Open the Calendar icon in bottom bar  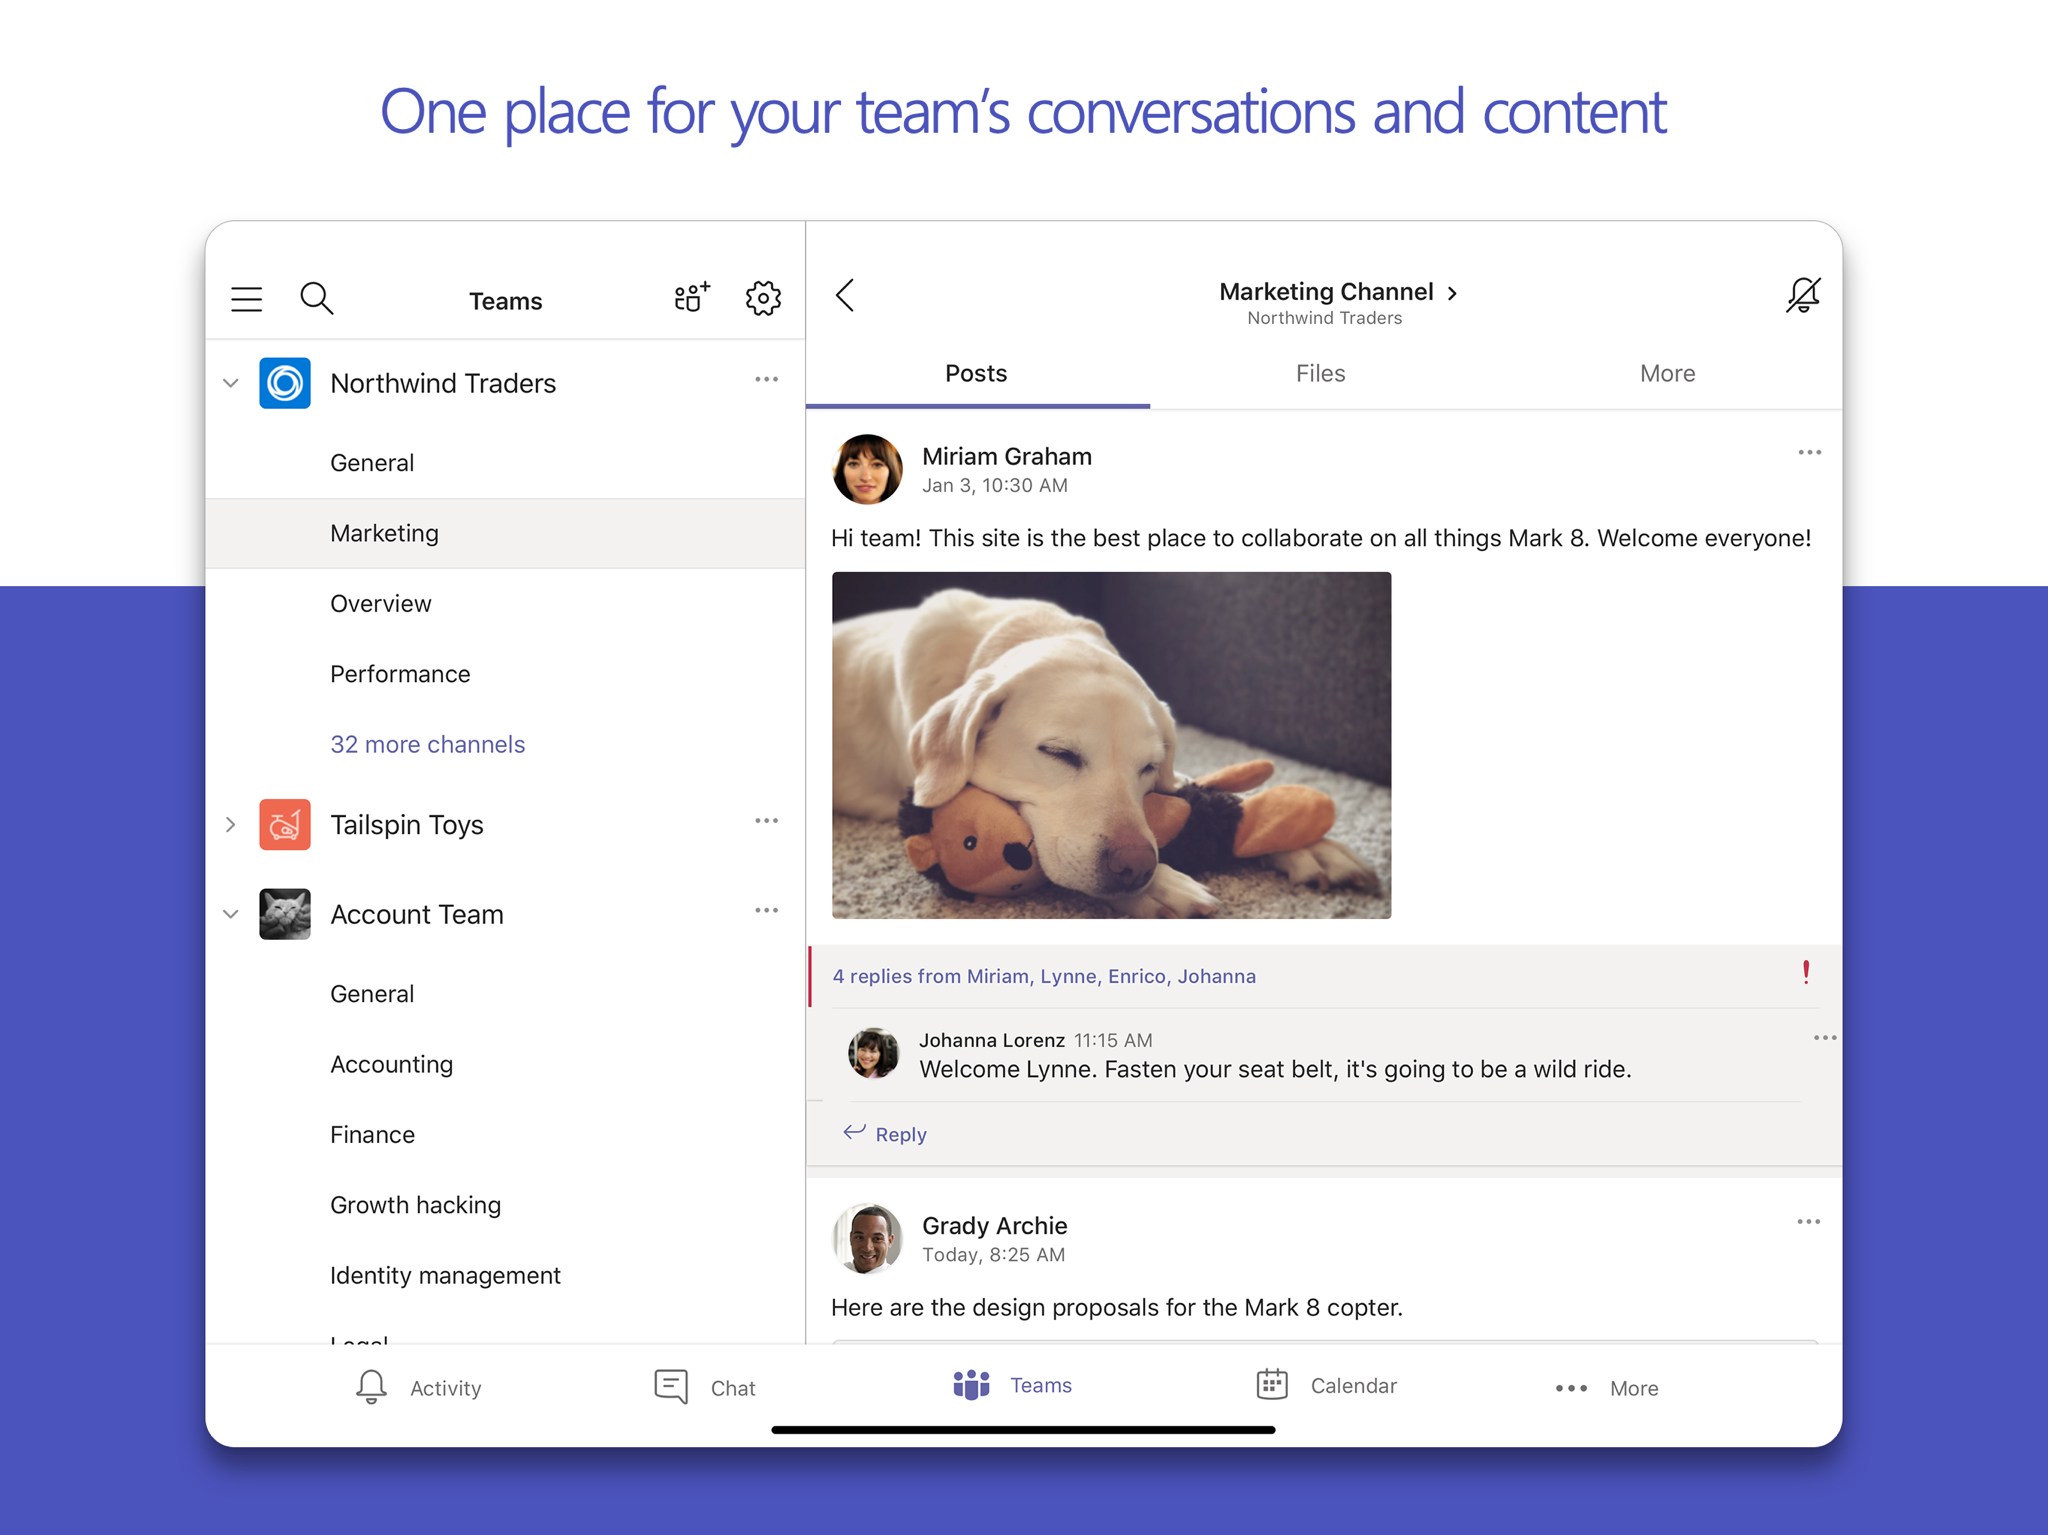click(1272, 1384)
